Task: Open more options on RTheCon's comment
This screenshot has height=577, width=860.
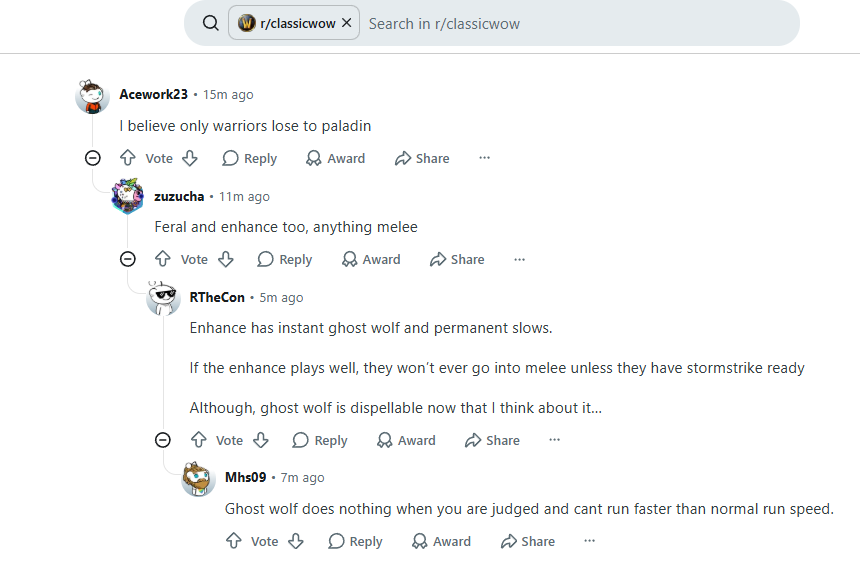Action: point(555,440)
